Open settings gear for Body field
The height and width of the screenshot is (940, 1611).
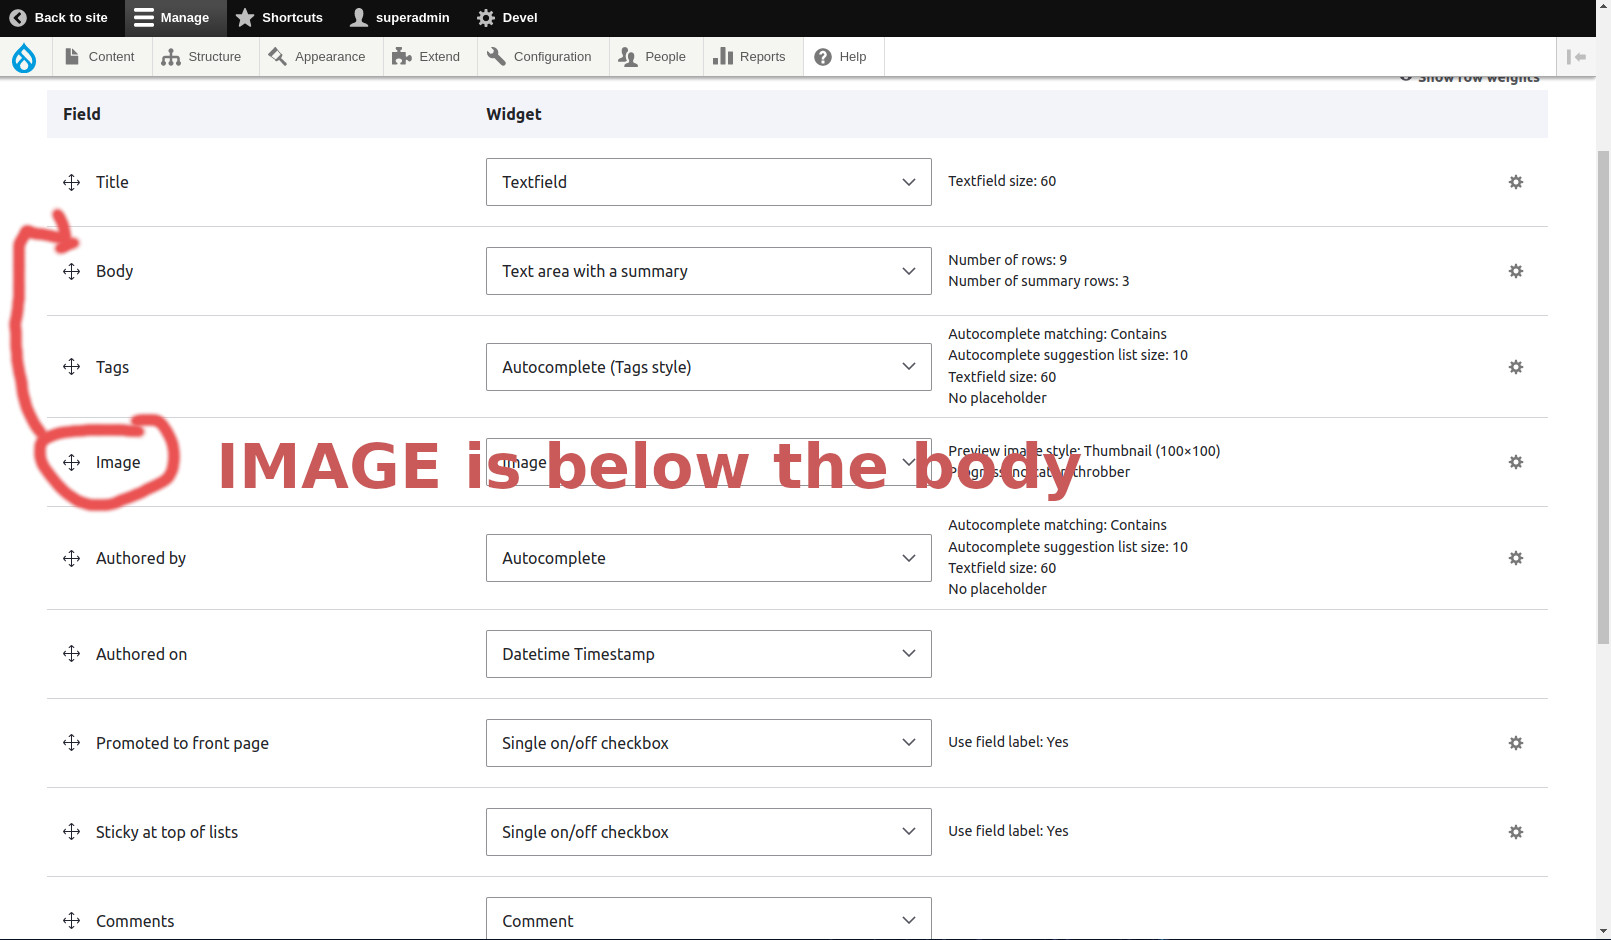click(1515, 271)
